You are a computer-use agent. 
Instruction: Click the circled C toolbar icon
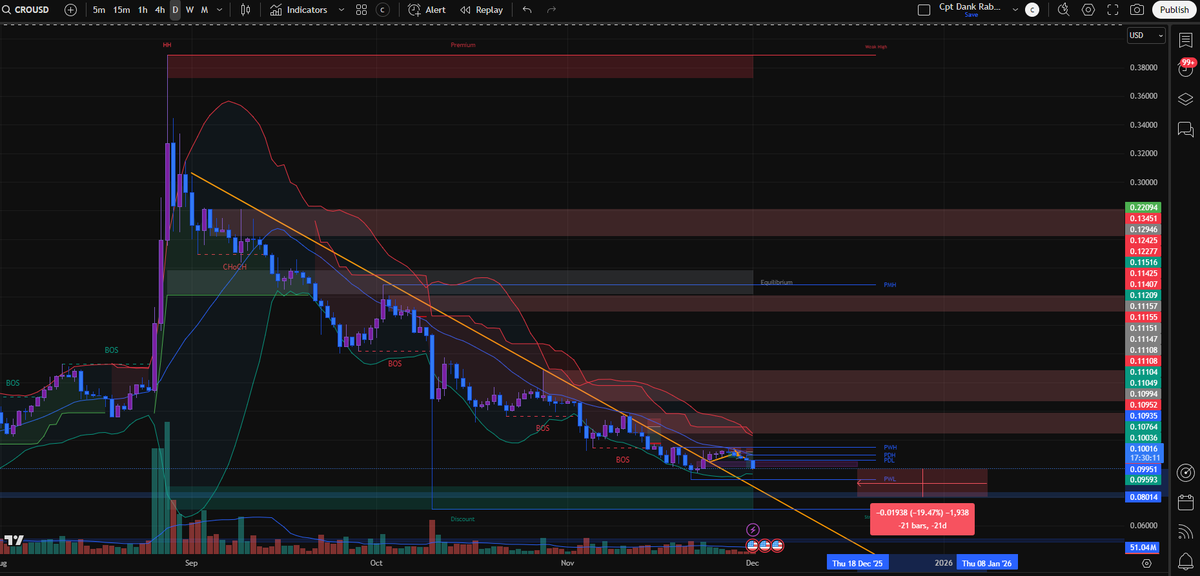381,9
